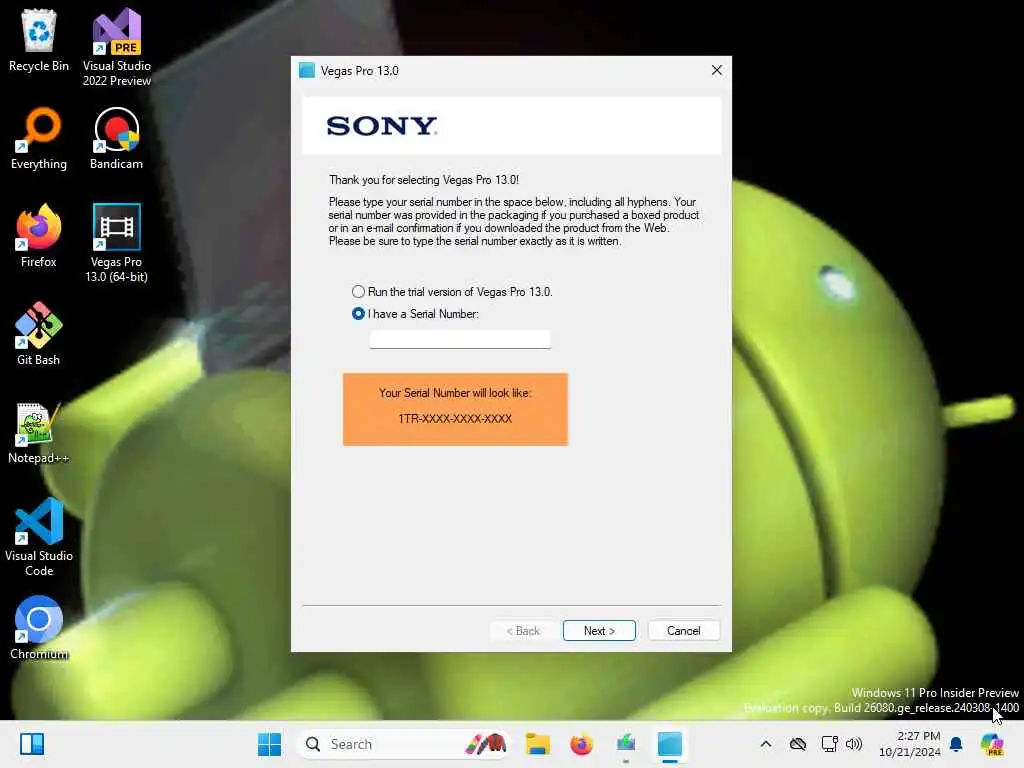Viewport: 1024px width, 768px height.
Task: Click "Thank you for selecting Vegas Pro 13.0!"
Action: 423,180
